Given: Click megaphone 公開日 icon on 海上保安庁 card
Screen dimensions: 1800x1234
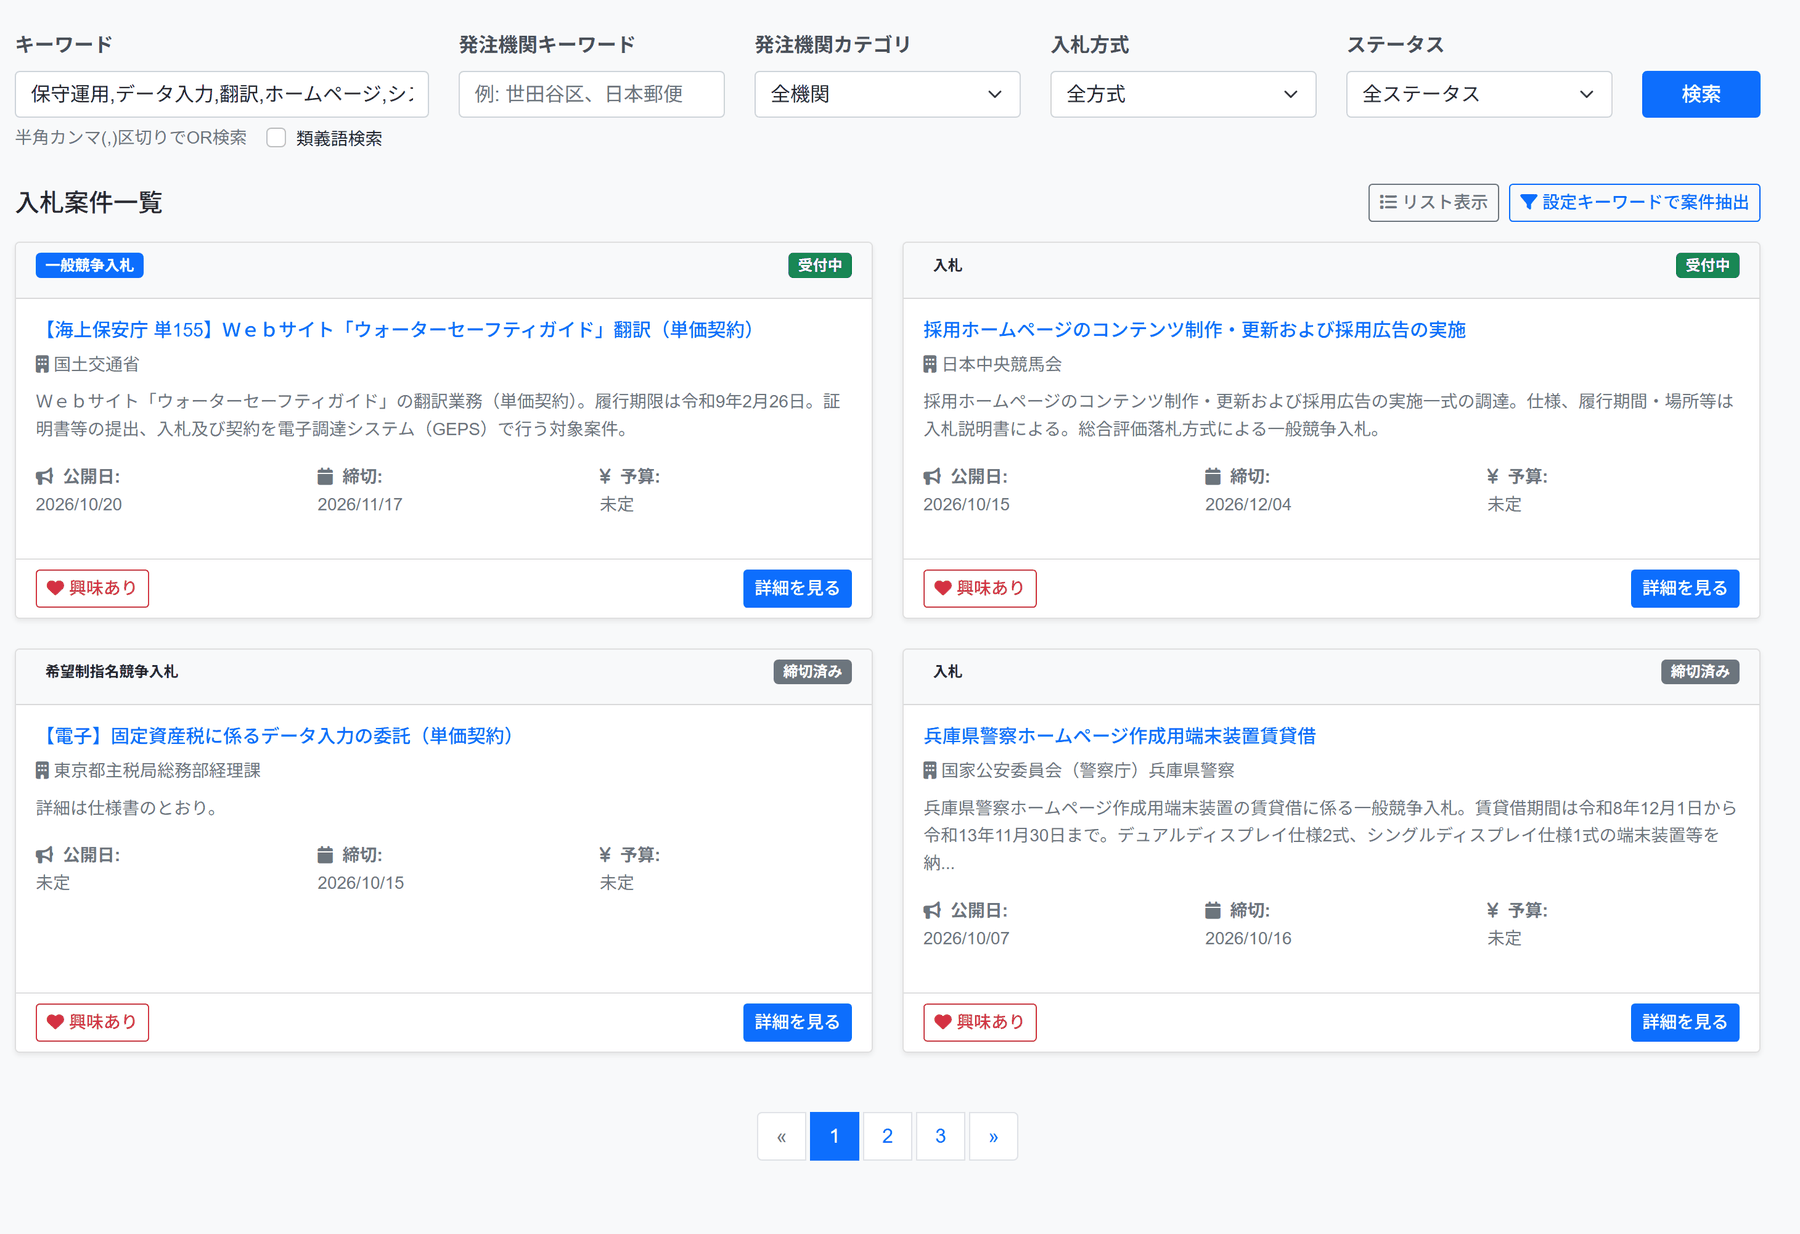Looking at the screenshot, I should pyautogui.click(x=45, y=476).
